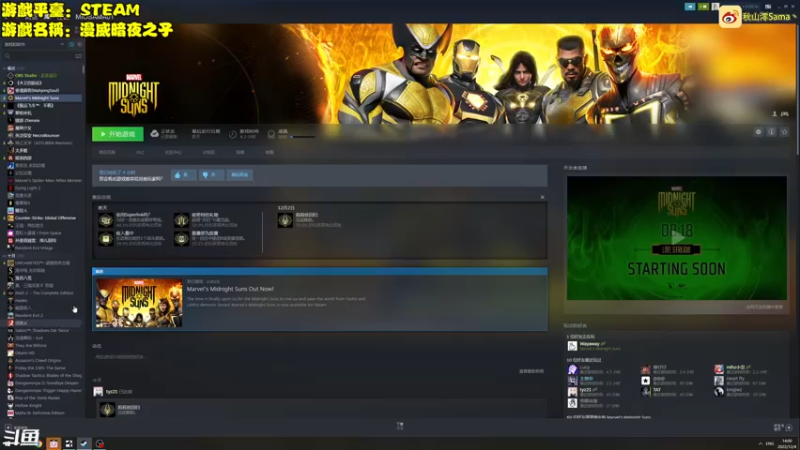Click the green Play game button

click(x=118, y=134)
